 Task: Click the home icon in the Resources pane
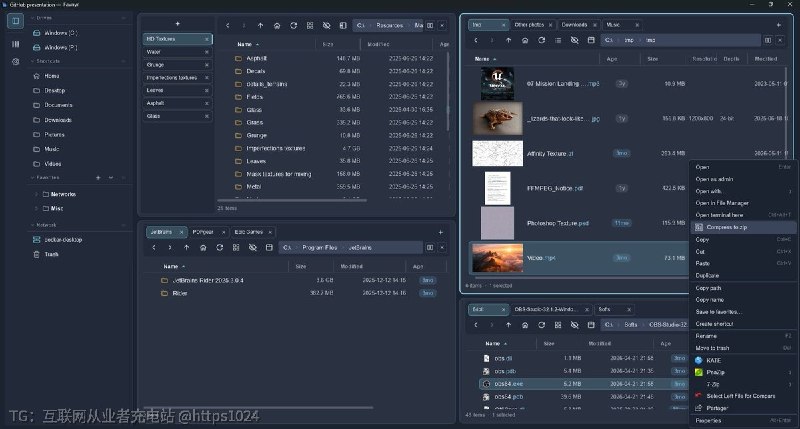[x=277, y=26]
